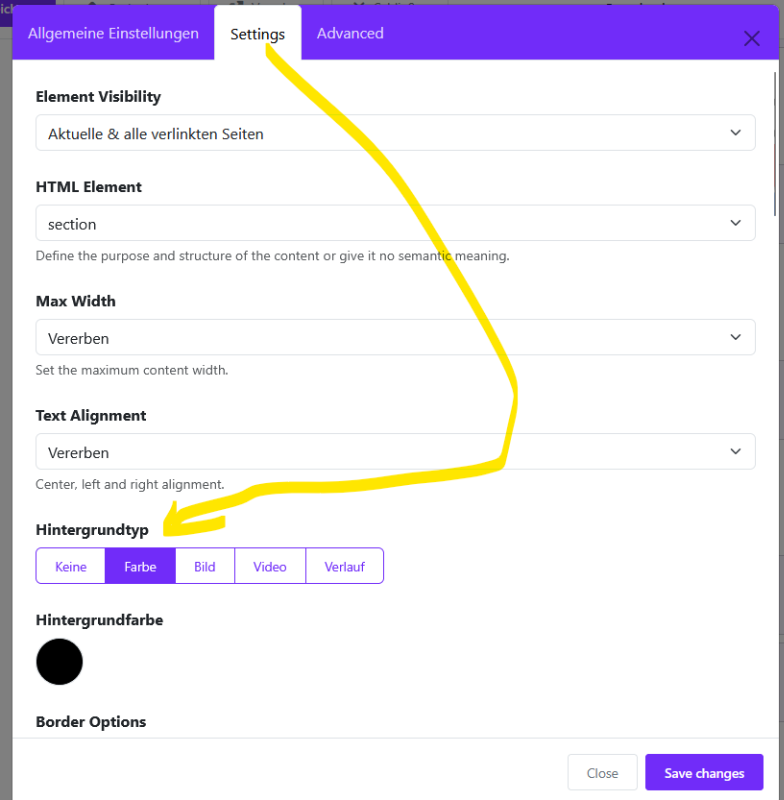Click the Close button
The width and height of the screenshot is (784, 800).
pos(602,772)
